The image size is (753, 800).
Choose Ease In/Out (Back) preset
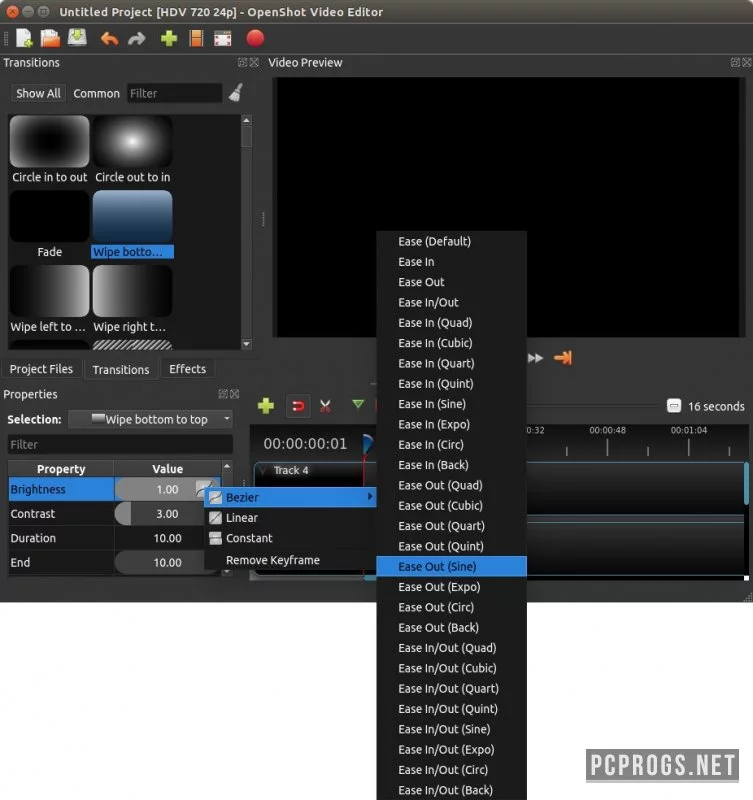pyautogui.click(x=451, y=790)
